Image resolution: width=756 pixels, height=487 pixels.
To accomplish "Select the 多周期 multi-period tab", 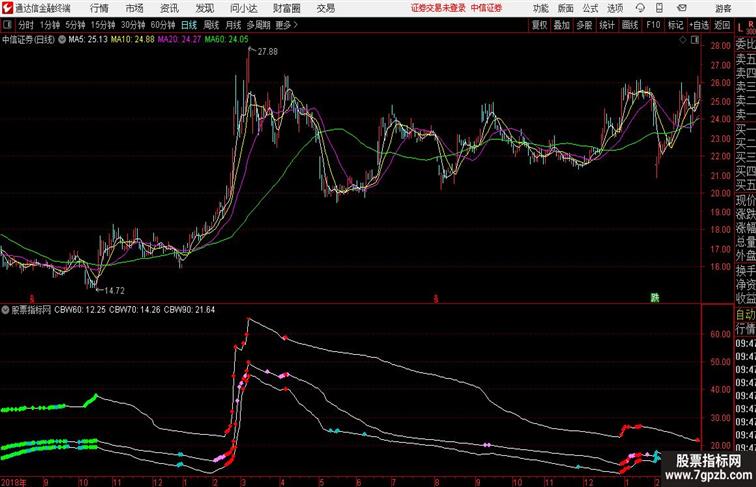I will [258, 25].
